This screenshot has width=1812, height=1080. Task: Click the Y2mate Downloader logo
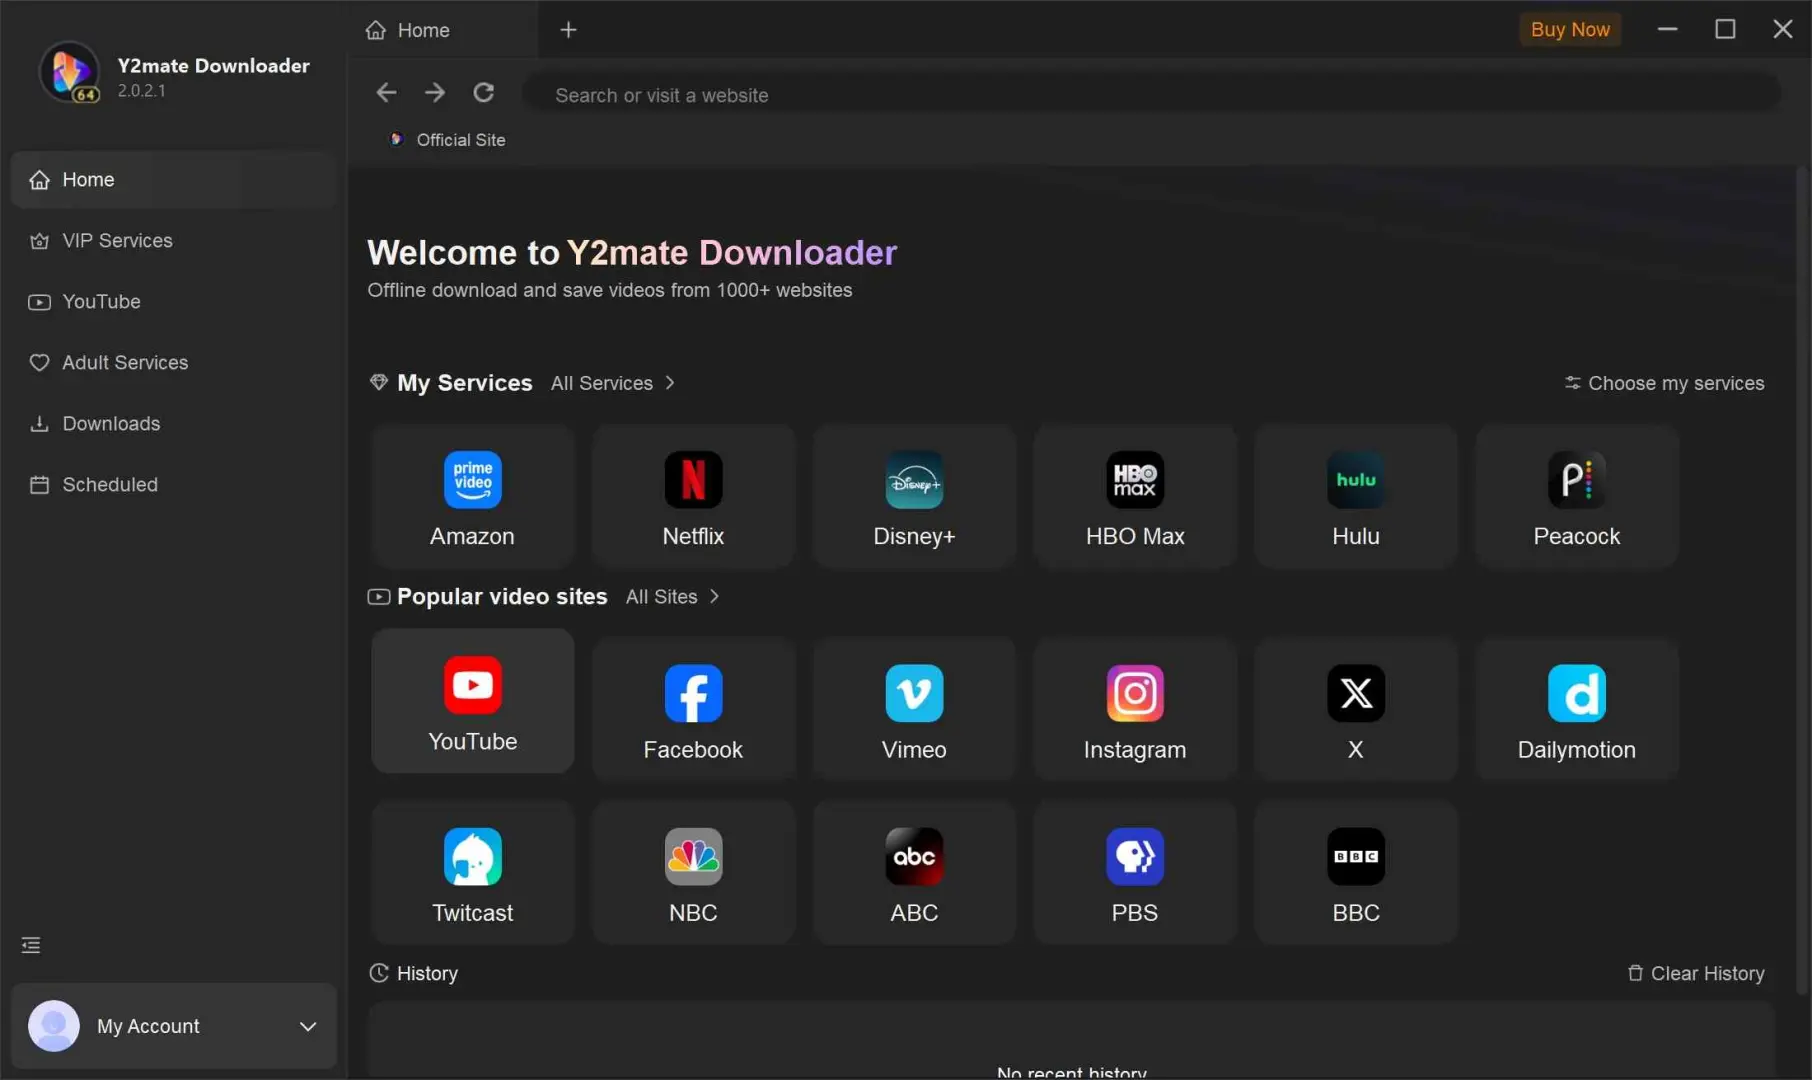pos(69,73)
